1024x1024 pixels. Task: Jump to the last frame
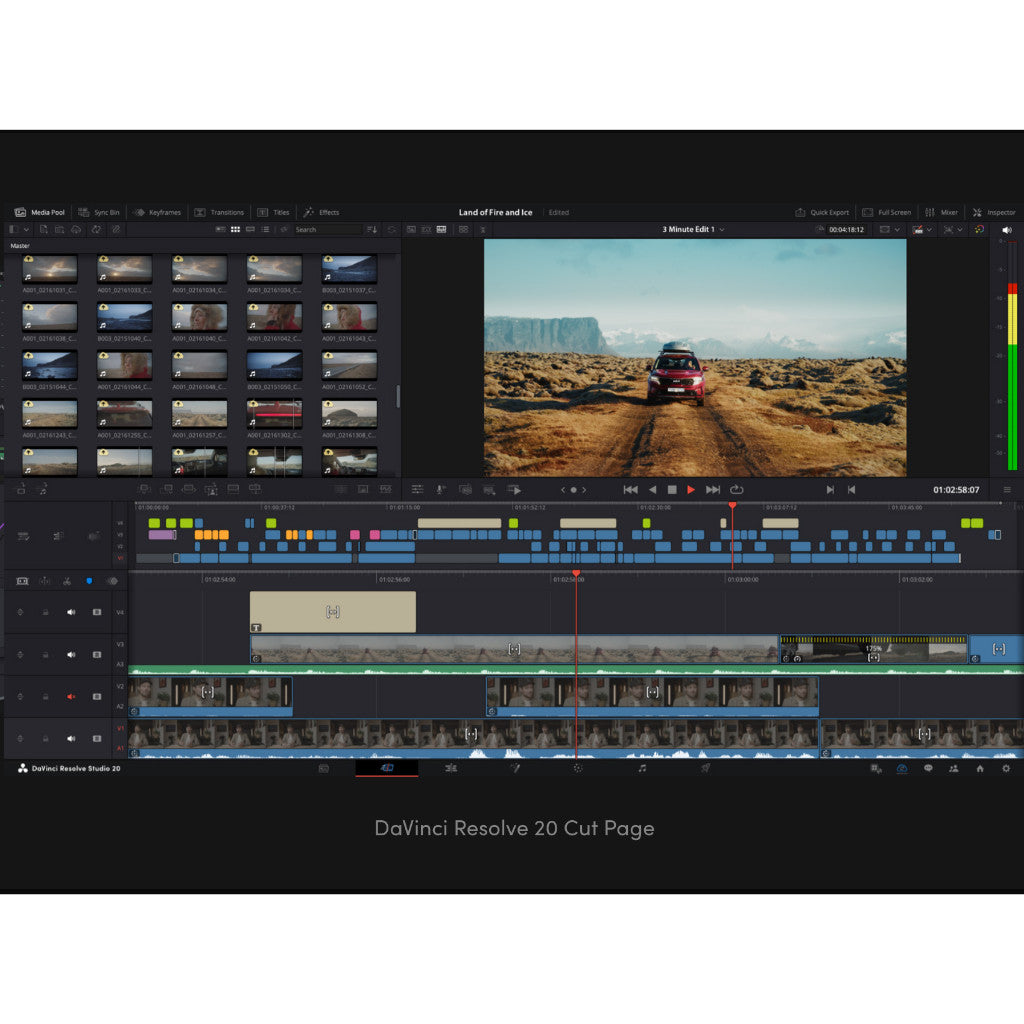coord(712,489)
